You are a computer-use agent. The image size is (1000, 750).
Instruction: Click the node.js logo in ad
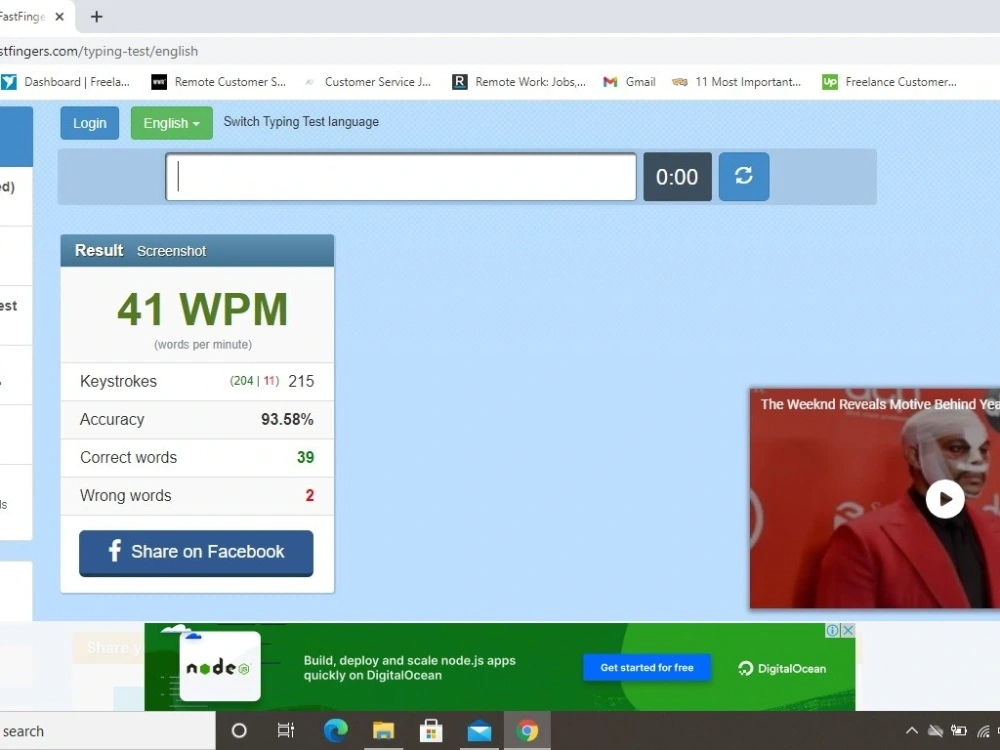(219, 667)
